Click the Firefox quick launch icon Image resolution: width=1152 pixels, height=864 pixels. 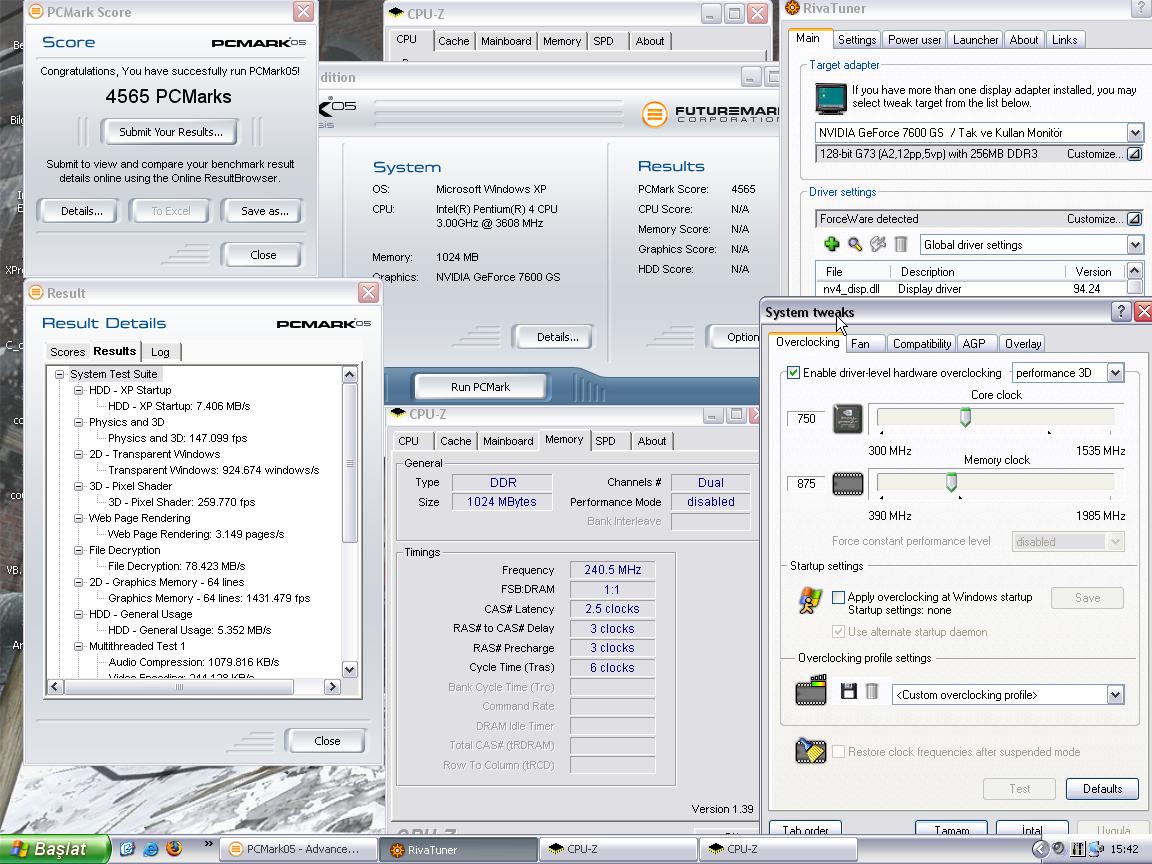174,849
